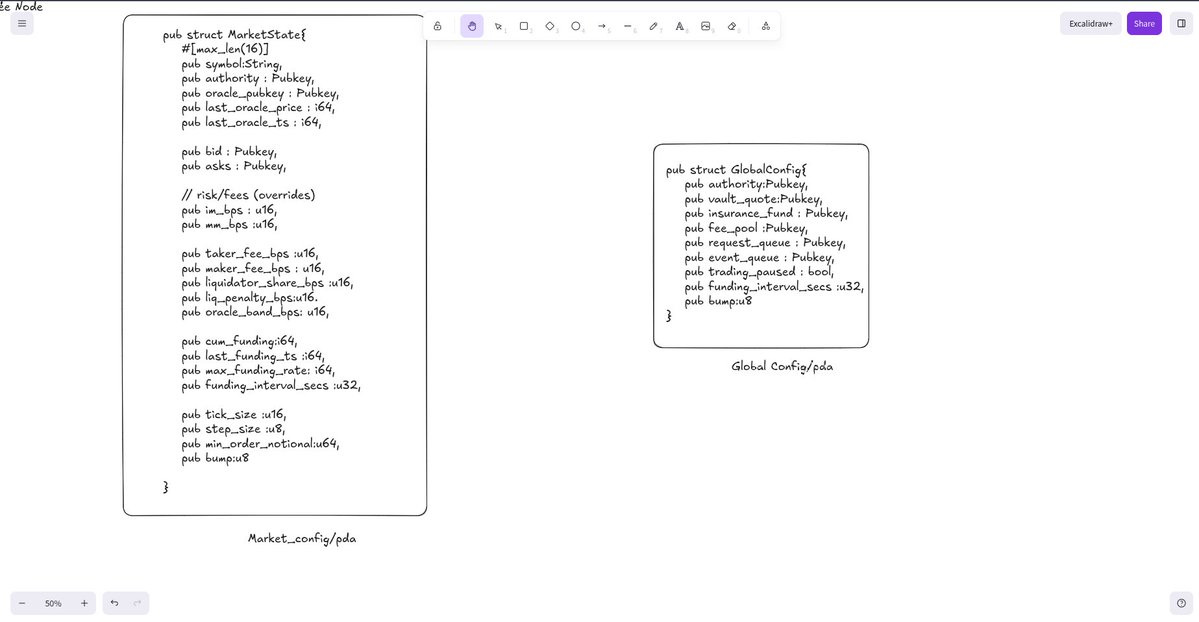Screen dimensions: 1199x622
Task: Click the 'pub vault_quote:Pubkey,' line
Action: [753, 200]
